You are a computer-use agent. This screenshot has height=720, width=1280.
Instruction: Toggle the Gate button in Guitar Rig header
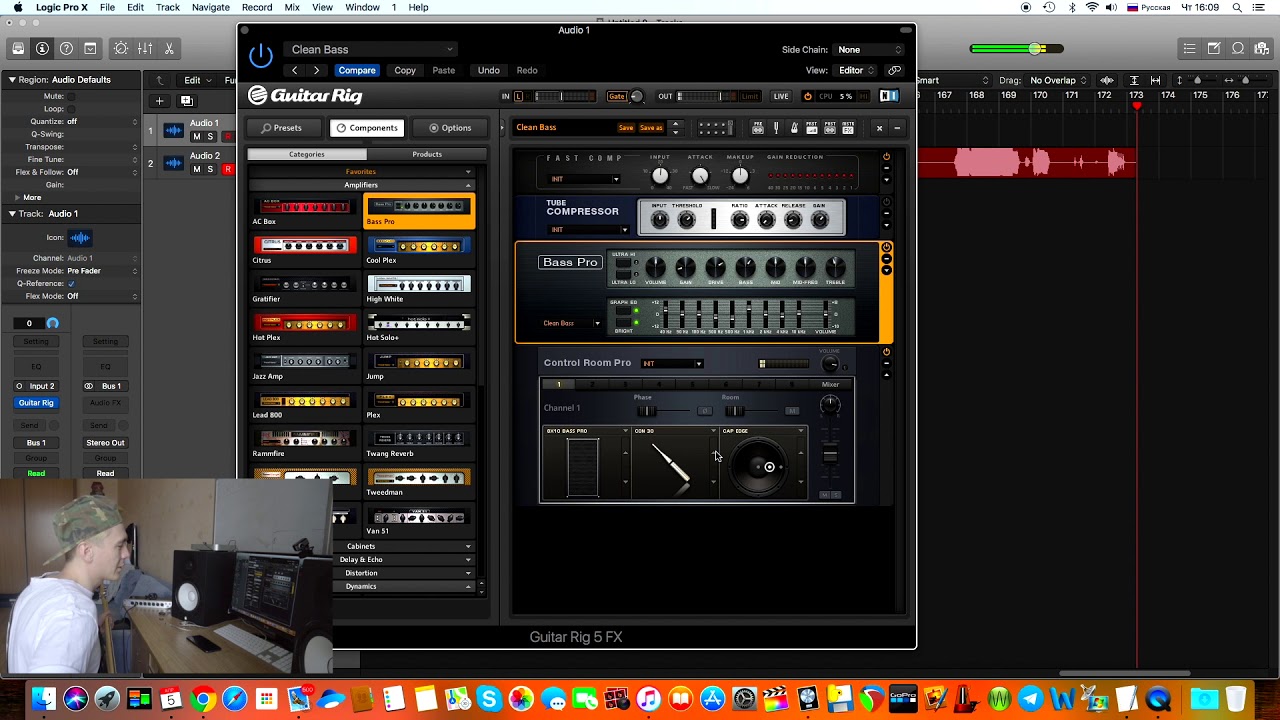[x=616, y=96]
